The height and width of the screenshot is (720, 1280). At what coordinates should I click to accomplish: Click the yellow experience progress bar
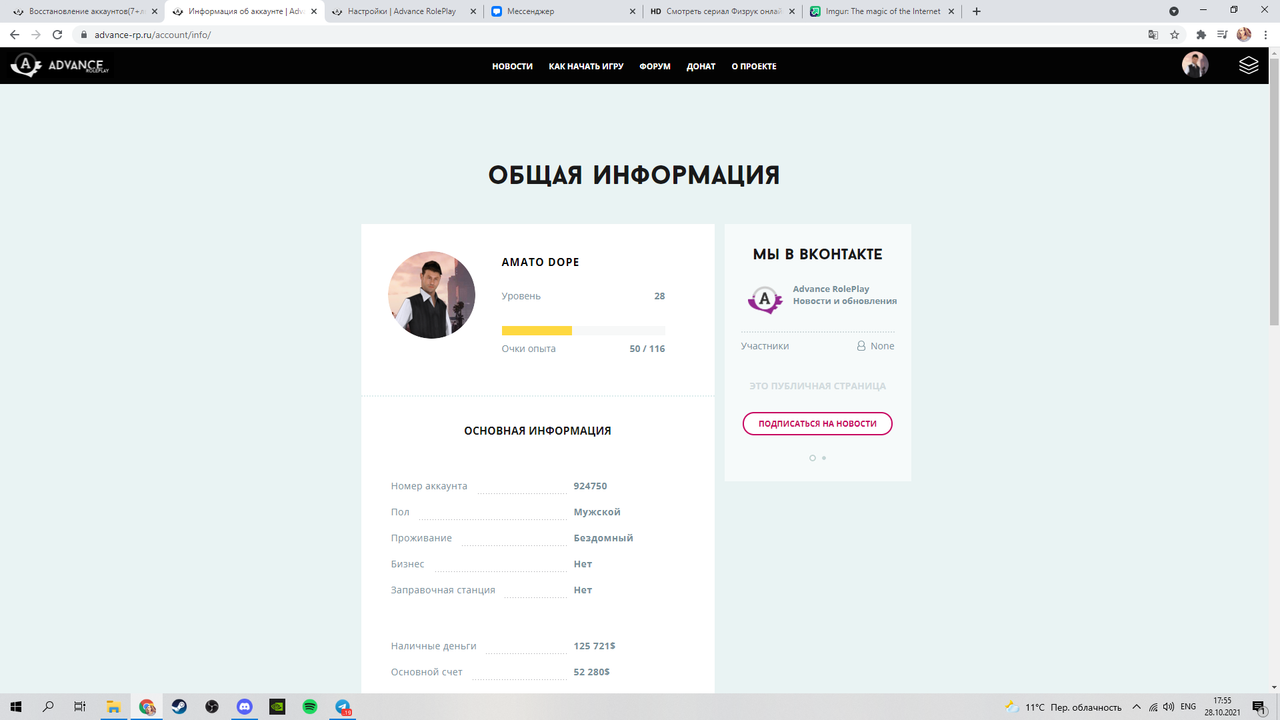point(536,330)
